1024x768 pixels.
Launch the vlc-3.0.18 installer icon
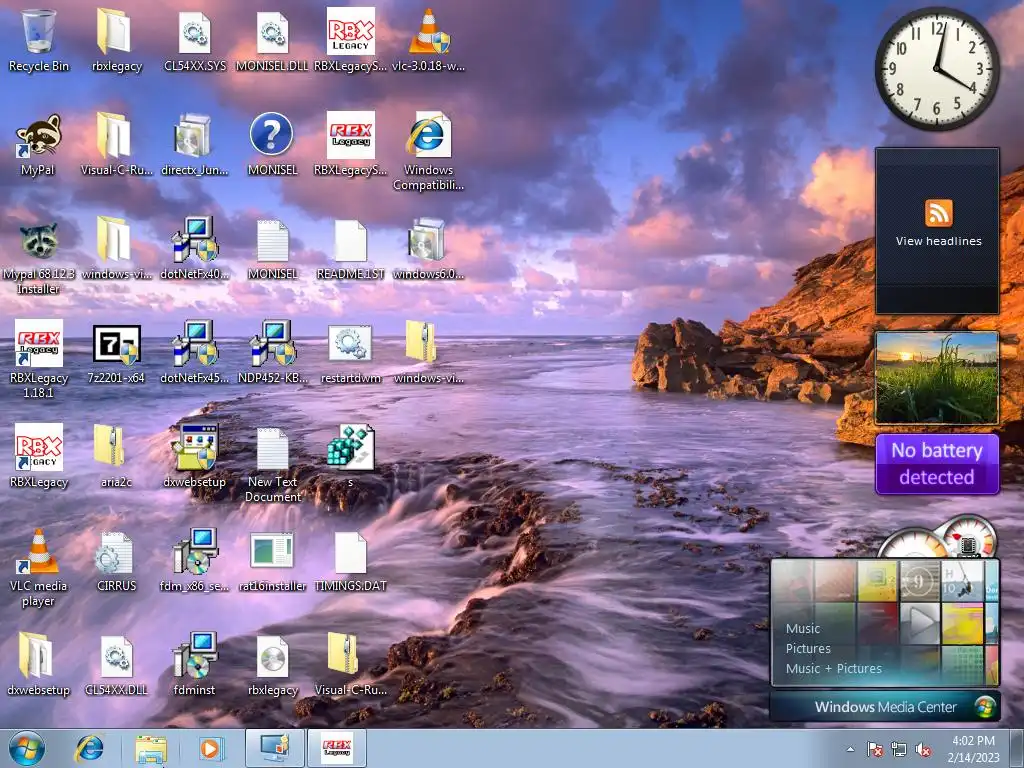[428, 40]
